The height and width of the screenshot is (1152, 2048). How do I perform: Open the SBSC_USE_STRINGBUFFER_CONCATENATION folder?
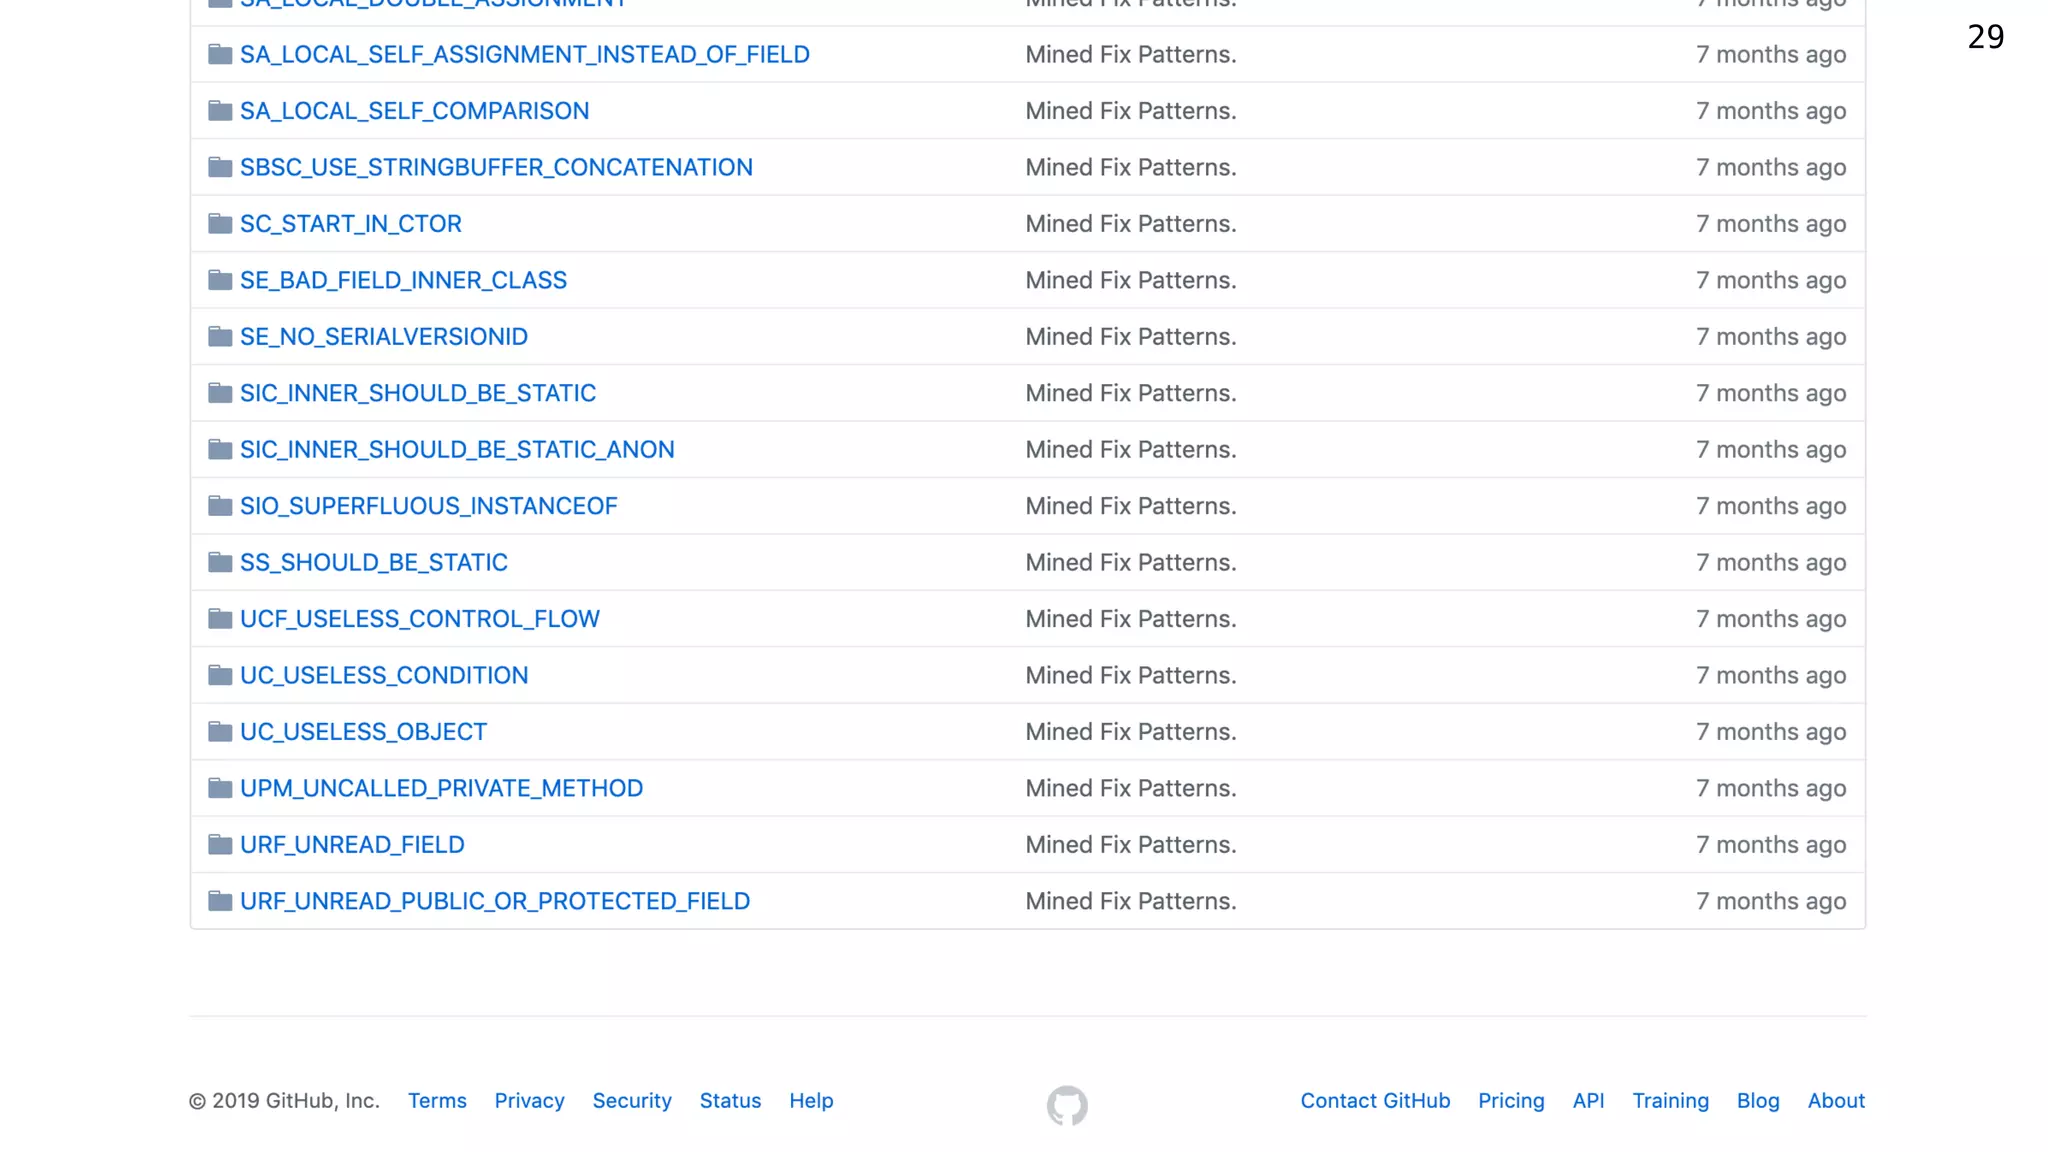(x=496, y=168)
